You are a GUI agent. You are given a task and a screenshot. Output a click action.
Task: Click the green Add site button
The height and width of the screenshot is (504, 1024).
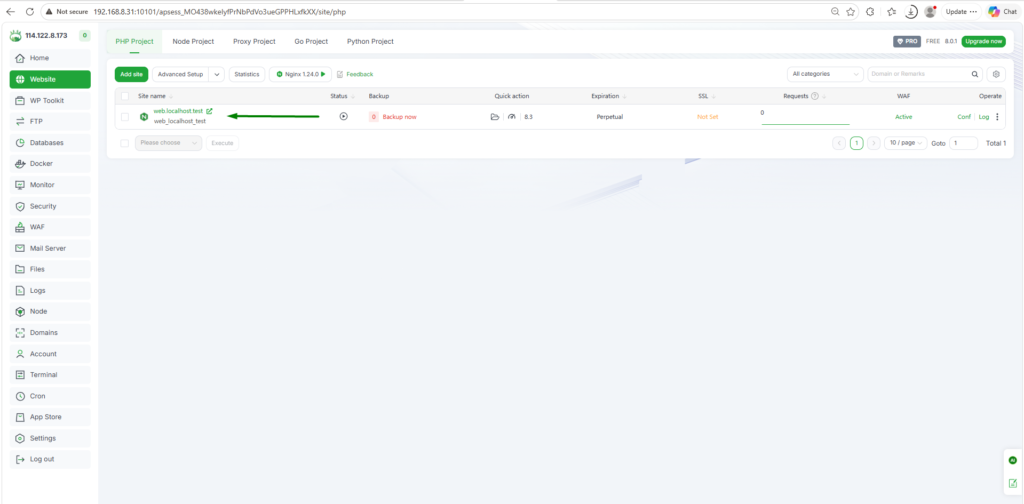tap(131, 74)
